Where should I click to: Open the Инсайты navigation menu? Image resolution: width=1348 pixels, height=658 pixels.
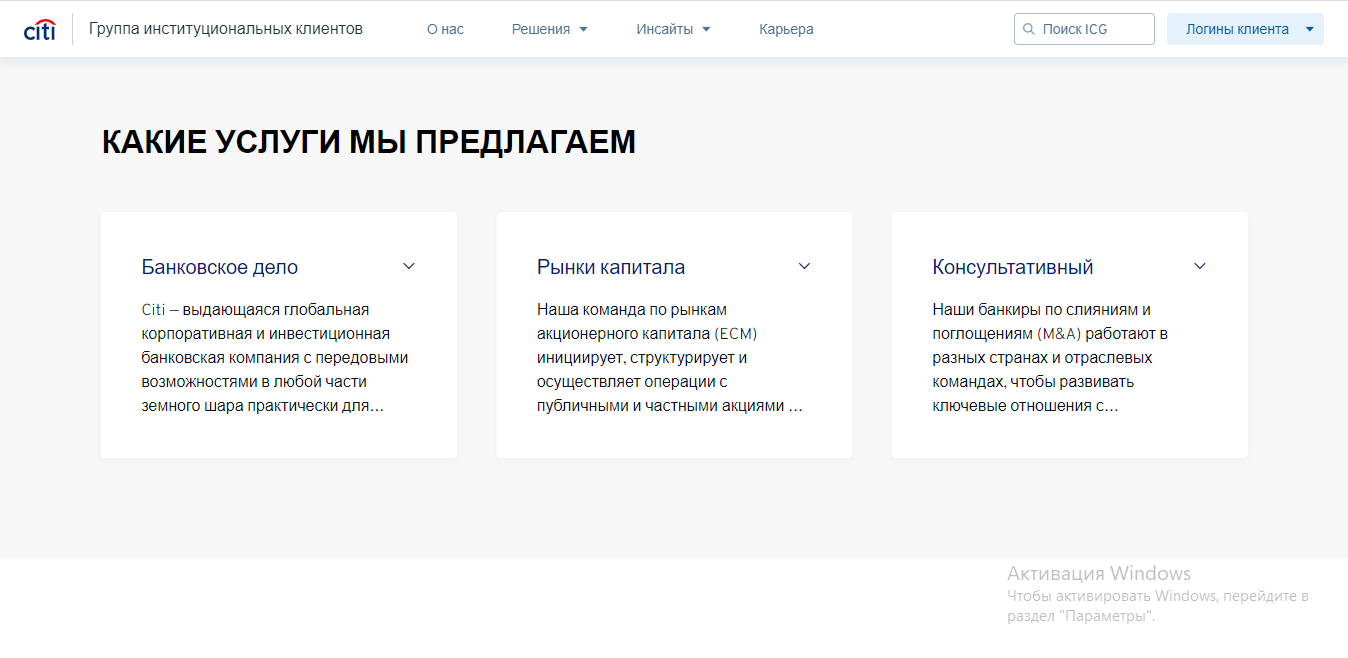pyautogui.click(x=664, y=30)
